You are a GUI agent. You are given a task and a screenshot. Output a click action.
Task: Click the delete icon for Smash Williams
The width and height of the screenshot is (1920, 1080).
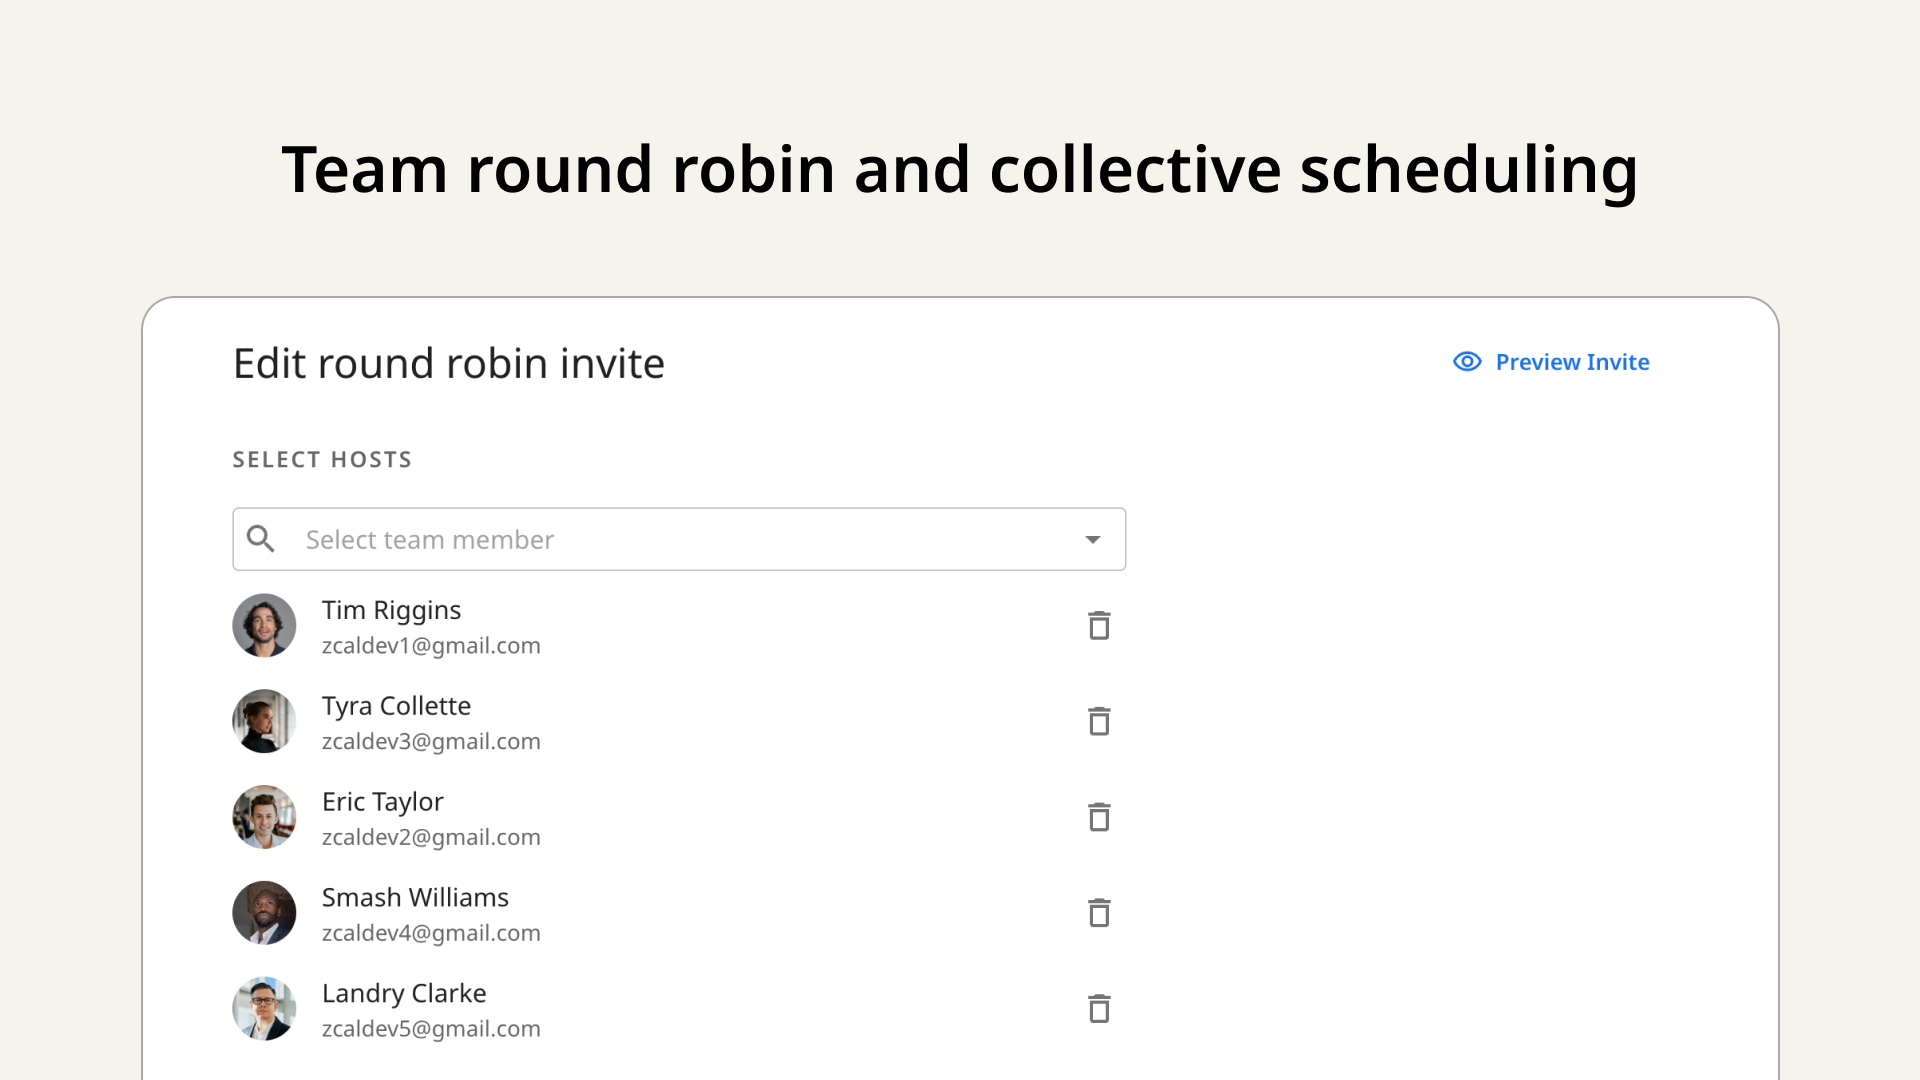[x=1097, y=913]
